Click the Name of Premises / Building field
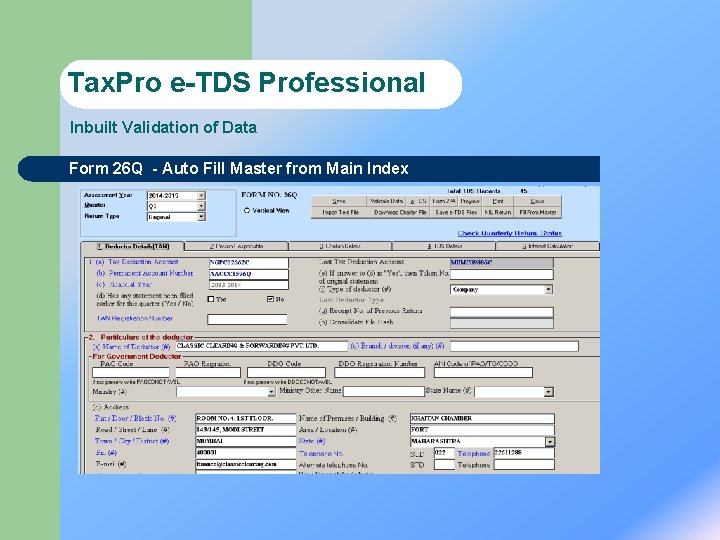 (x=482, y=418)
